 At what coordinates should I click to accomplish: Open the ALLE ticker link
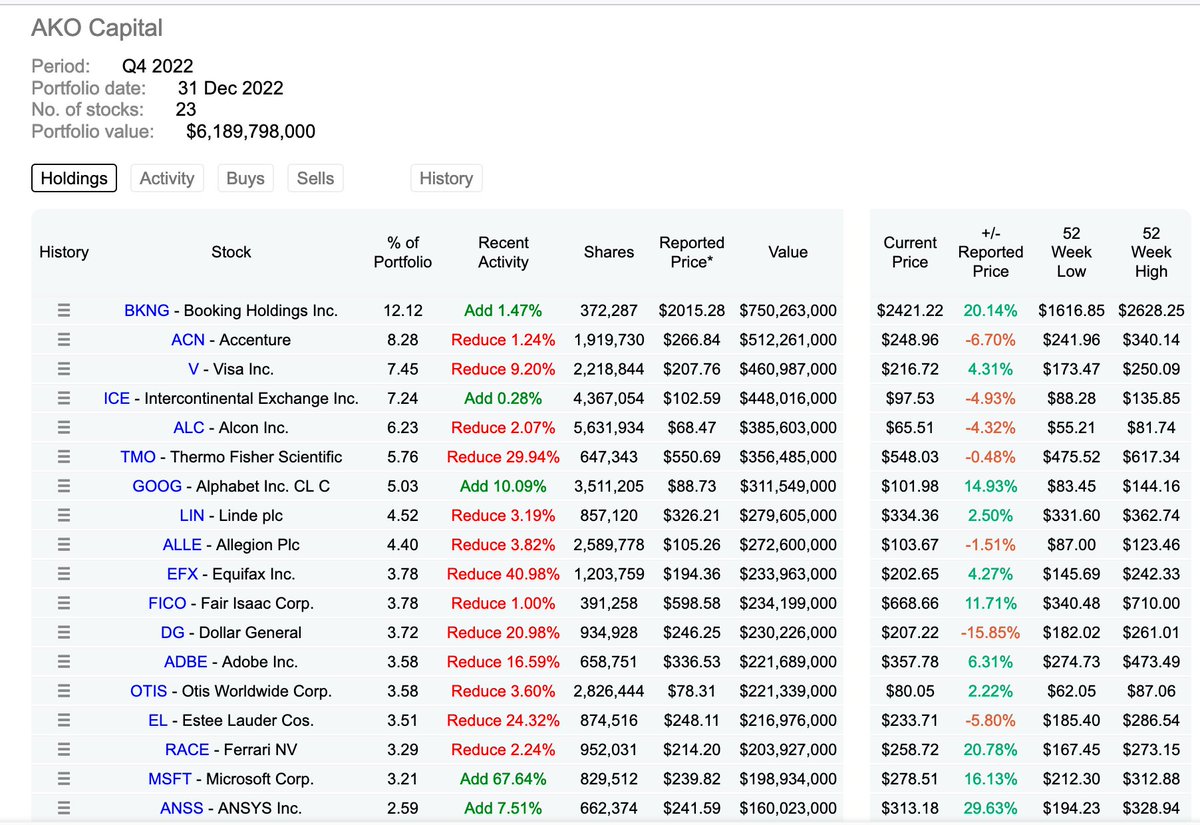tap(182, 545)
